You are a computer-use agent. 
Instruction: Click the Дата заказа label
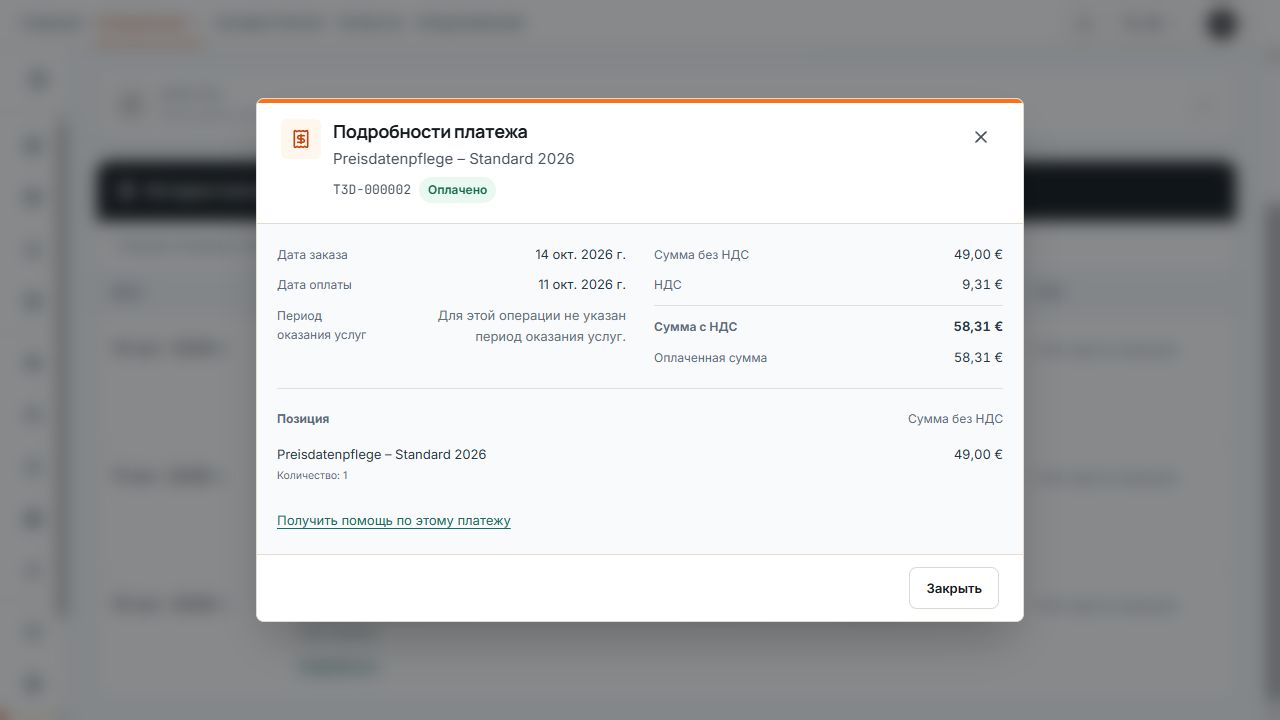(x=312, y=254)
